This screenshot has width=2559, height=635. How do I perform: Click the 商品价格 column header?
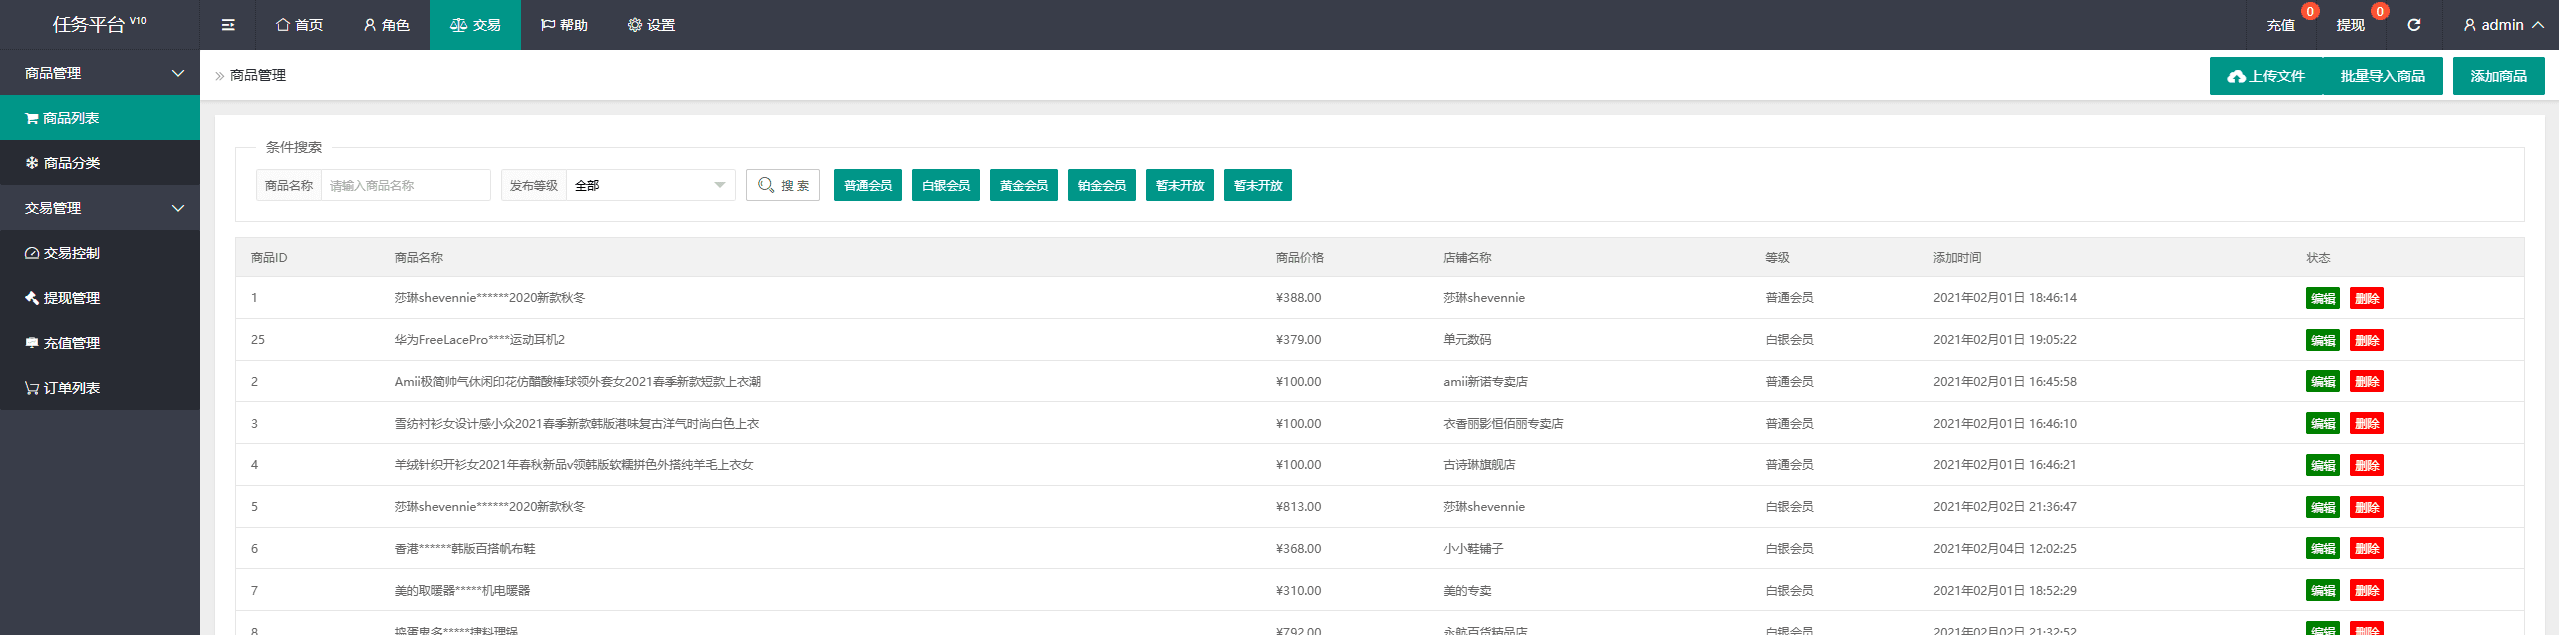pyautogui.click(x=1299, y=258)
